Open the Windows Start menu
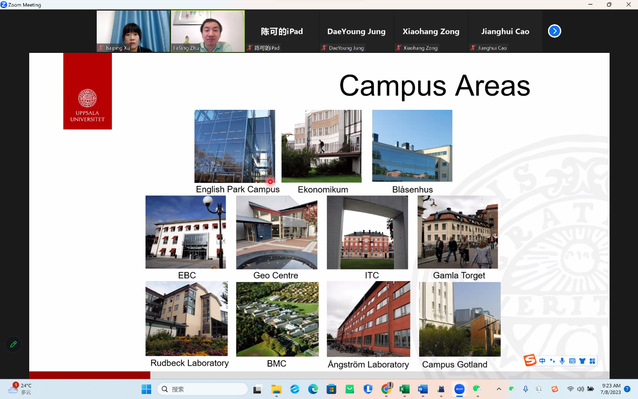 146,389
